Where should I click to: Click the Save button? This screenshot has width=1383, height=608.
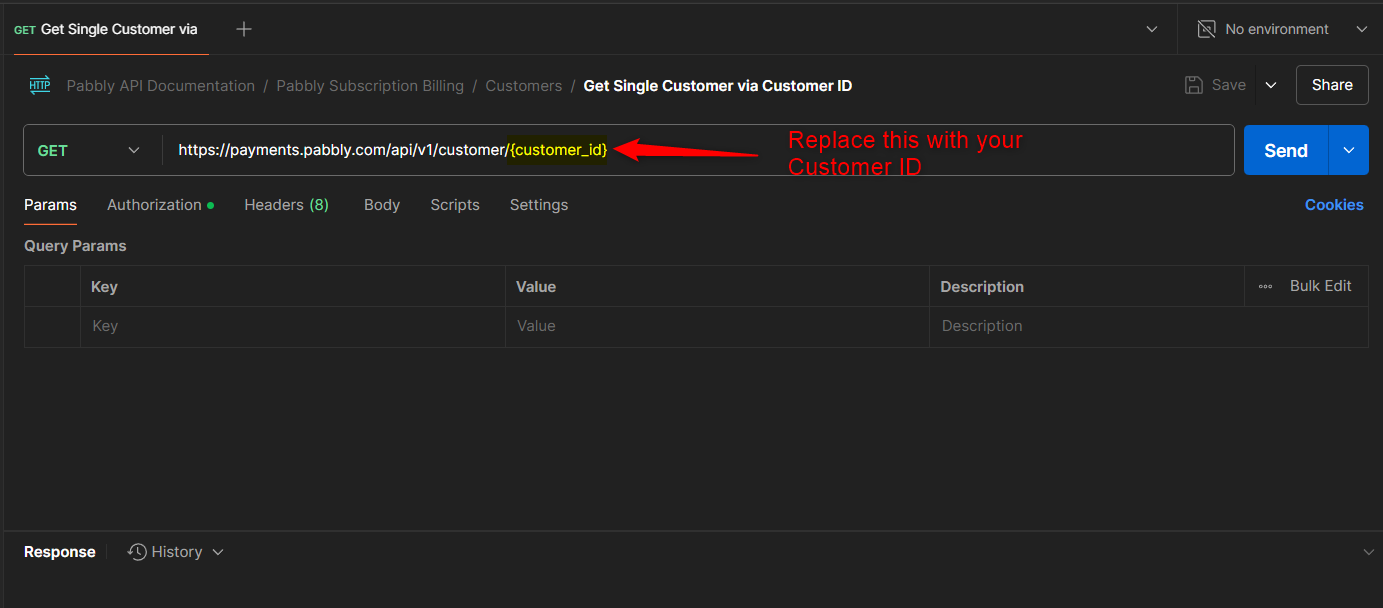[1215, 85]
